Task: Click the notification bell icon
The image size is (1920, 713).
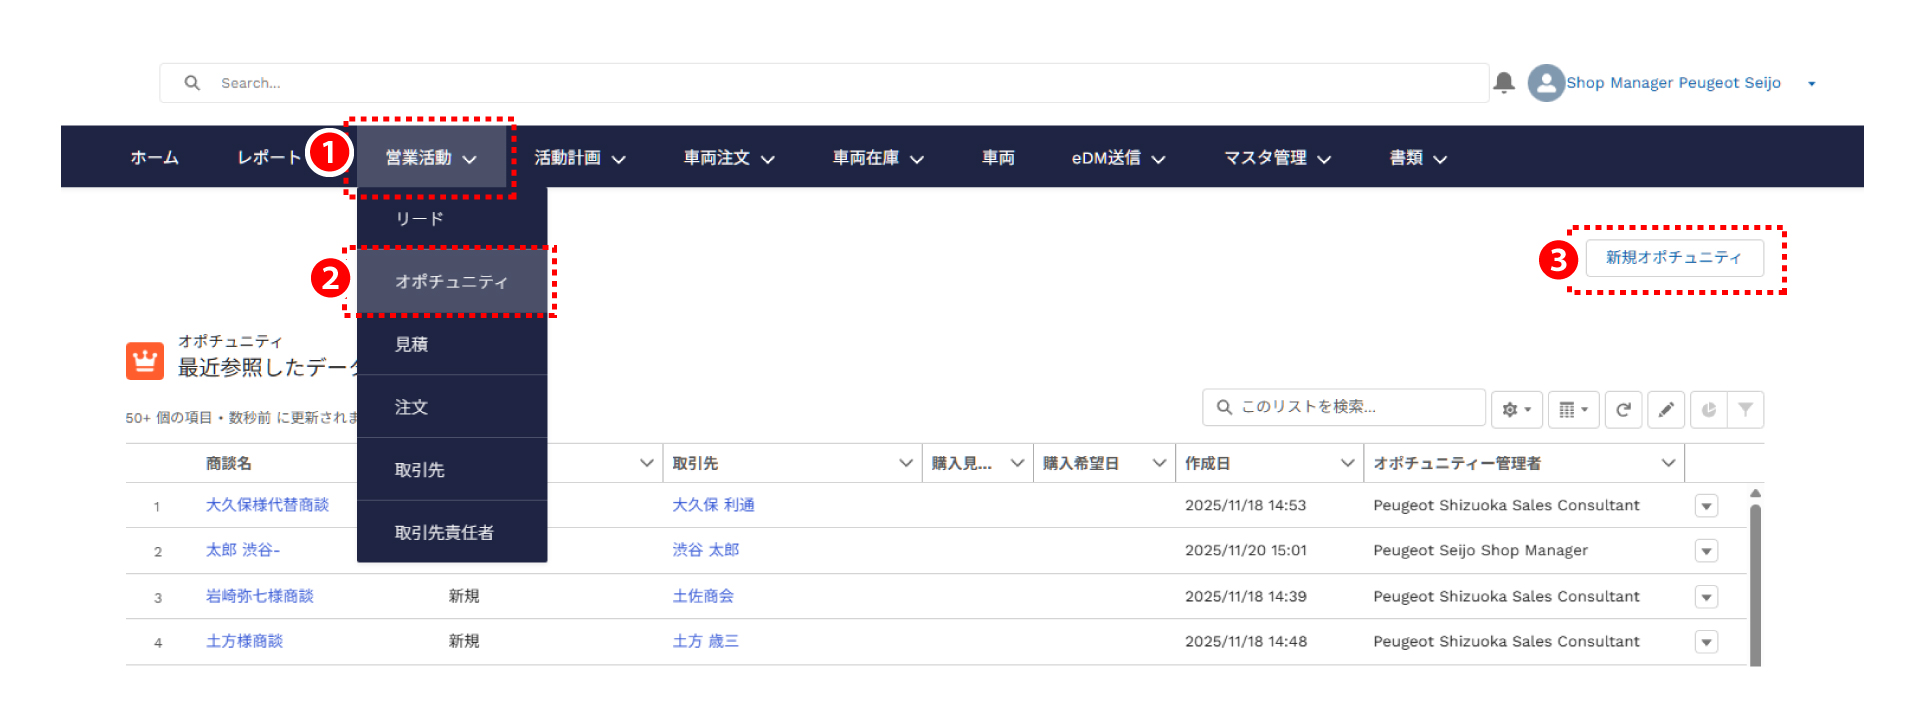Action: coord(1503,83)
